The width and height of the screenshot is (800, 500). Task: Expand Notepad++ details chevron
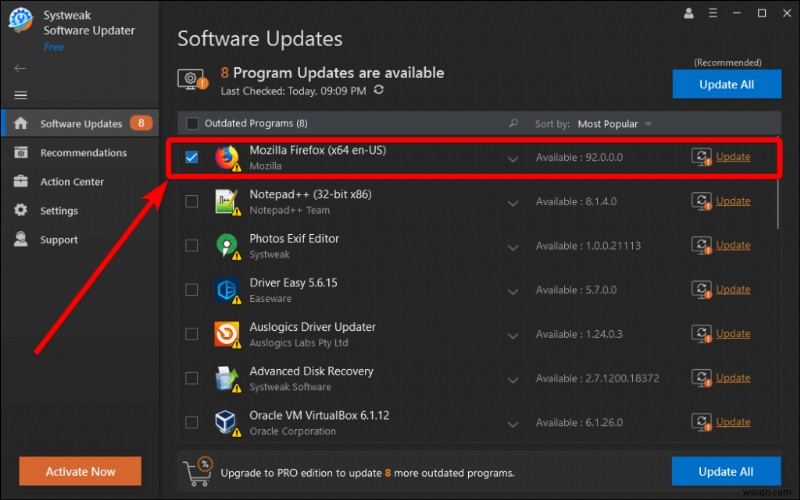click(x=513, y=203)
